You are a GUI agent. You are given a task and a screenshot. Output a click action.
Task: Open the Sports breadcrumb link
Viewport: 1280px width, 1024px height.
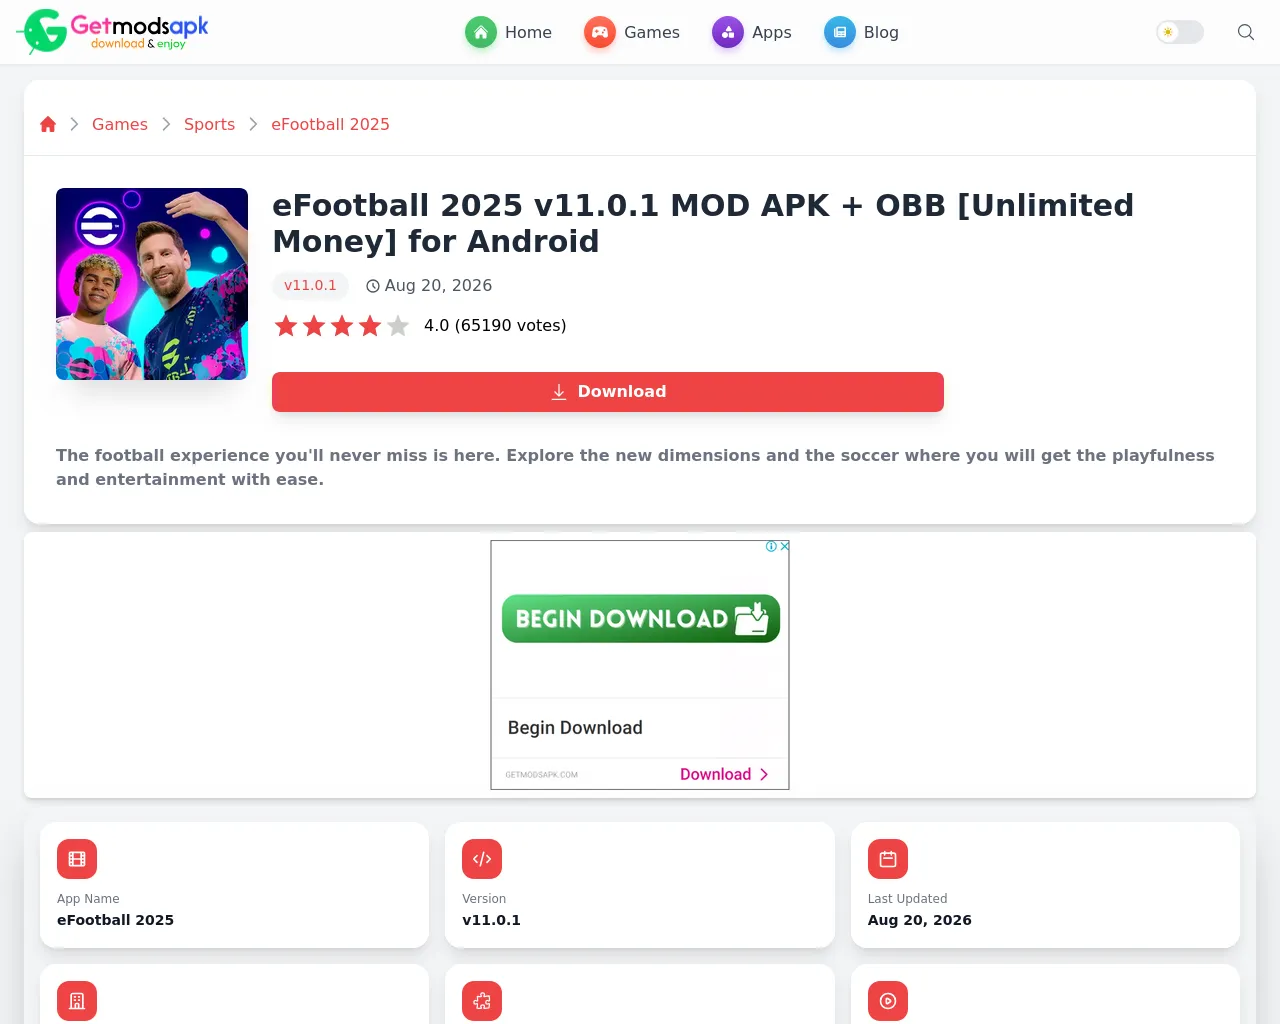tap(209, 124)
